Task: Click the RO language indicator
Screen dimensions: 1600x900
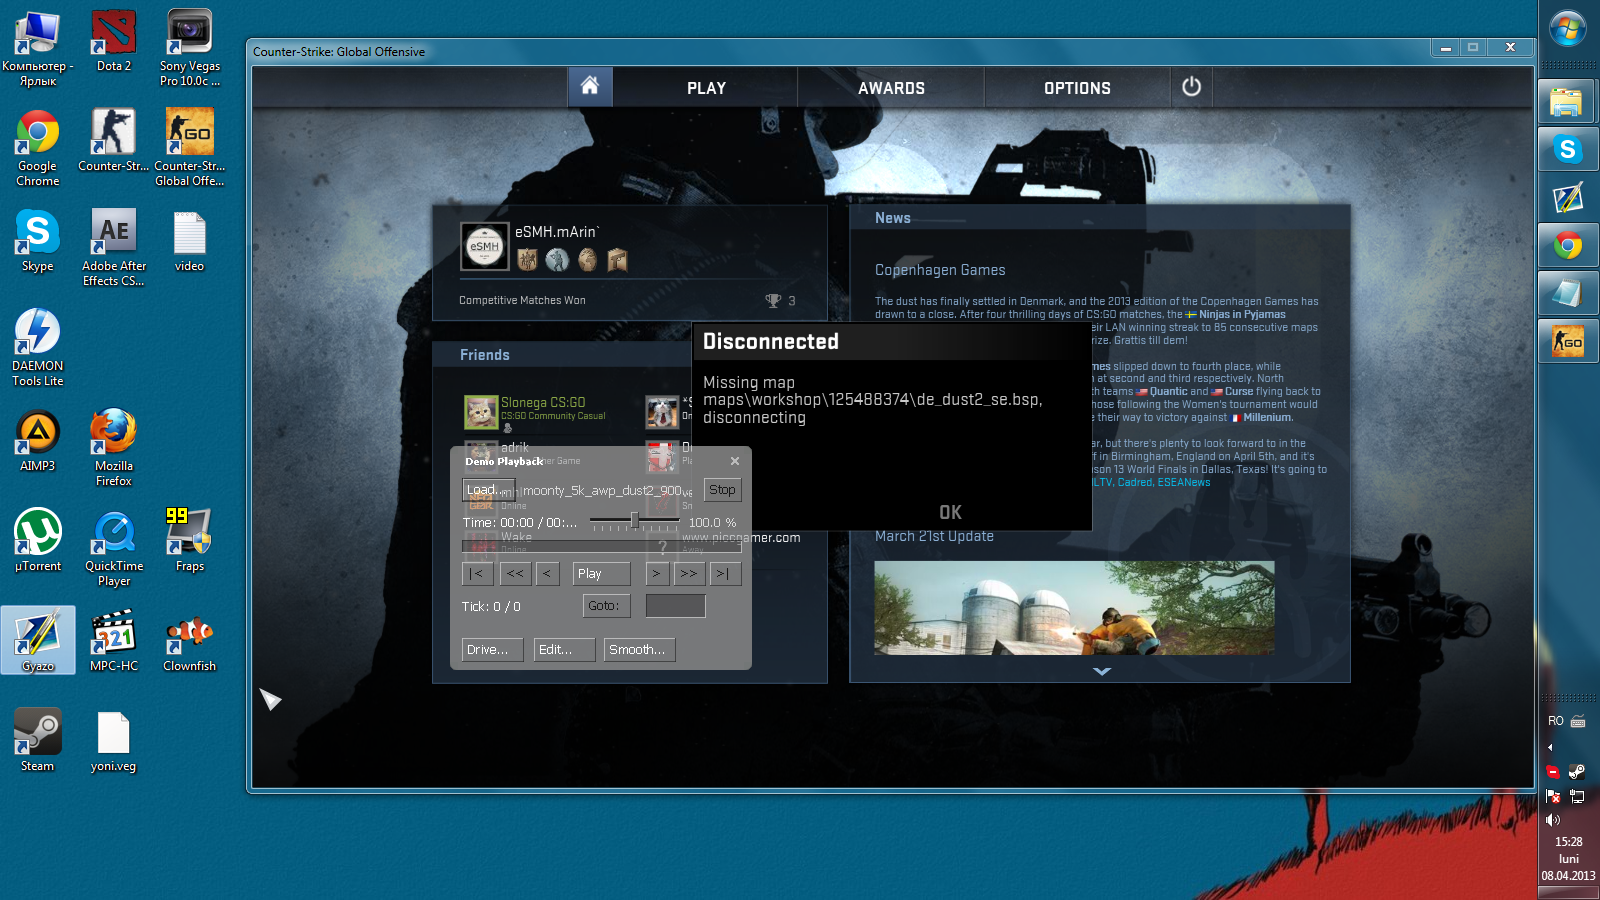Action: tap(1556, 721)
